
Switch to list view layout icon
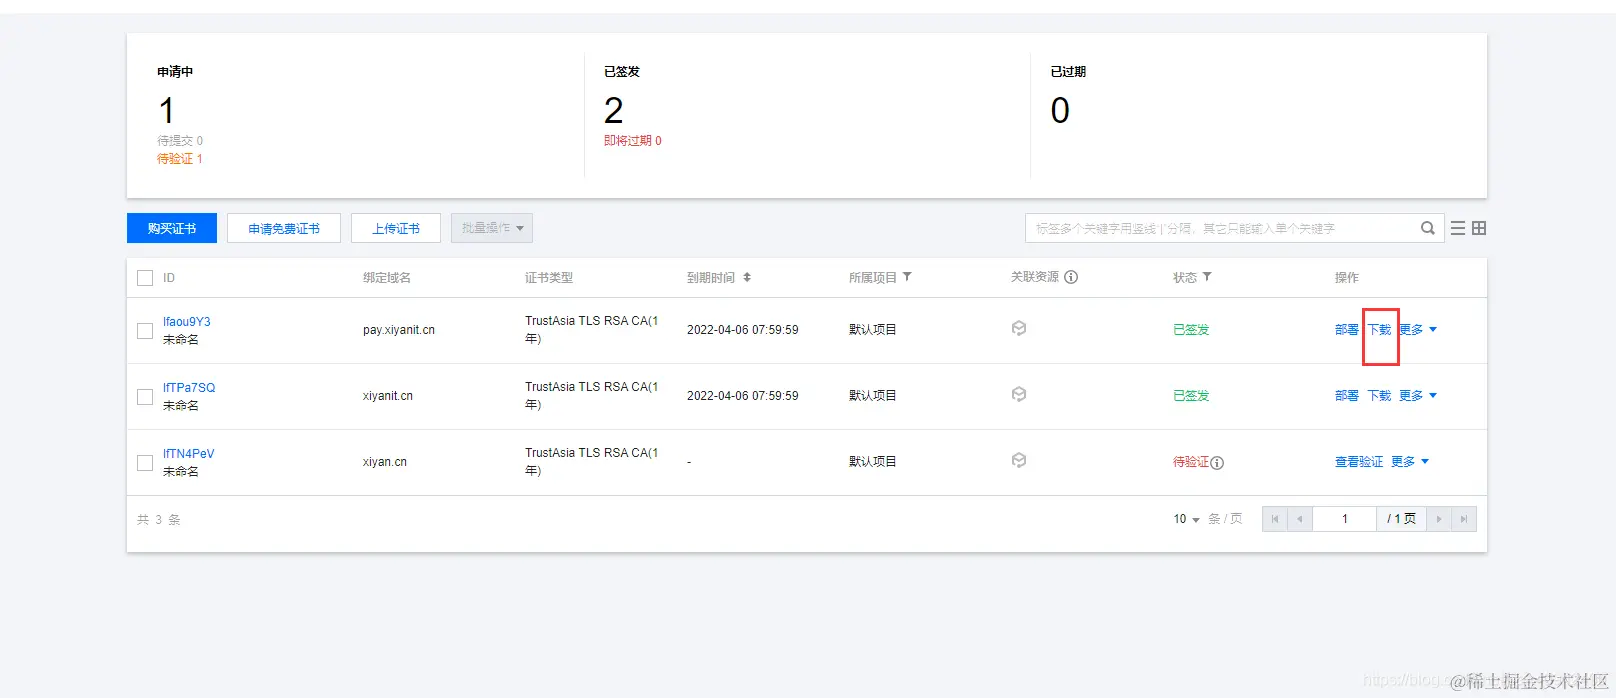coord(1458,228)
